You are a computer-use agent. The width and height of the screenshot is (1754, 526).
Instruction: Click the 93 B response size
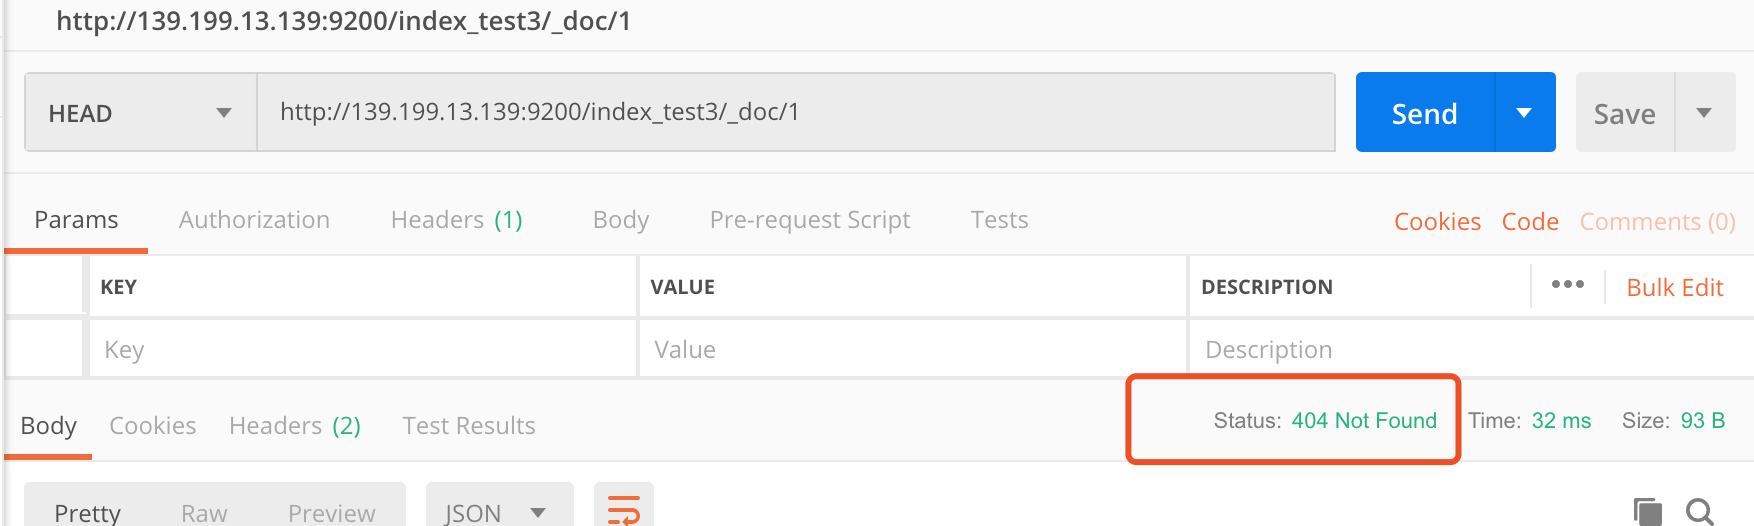point(1703,421)
